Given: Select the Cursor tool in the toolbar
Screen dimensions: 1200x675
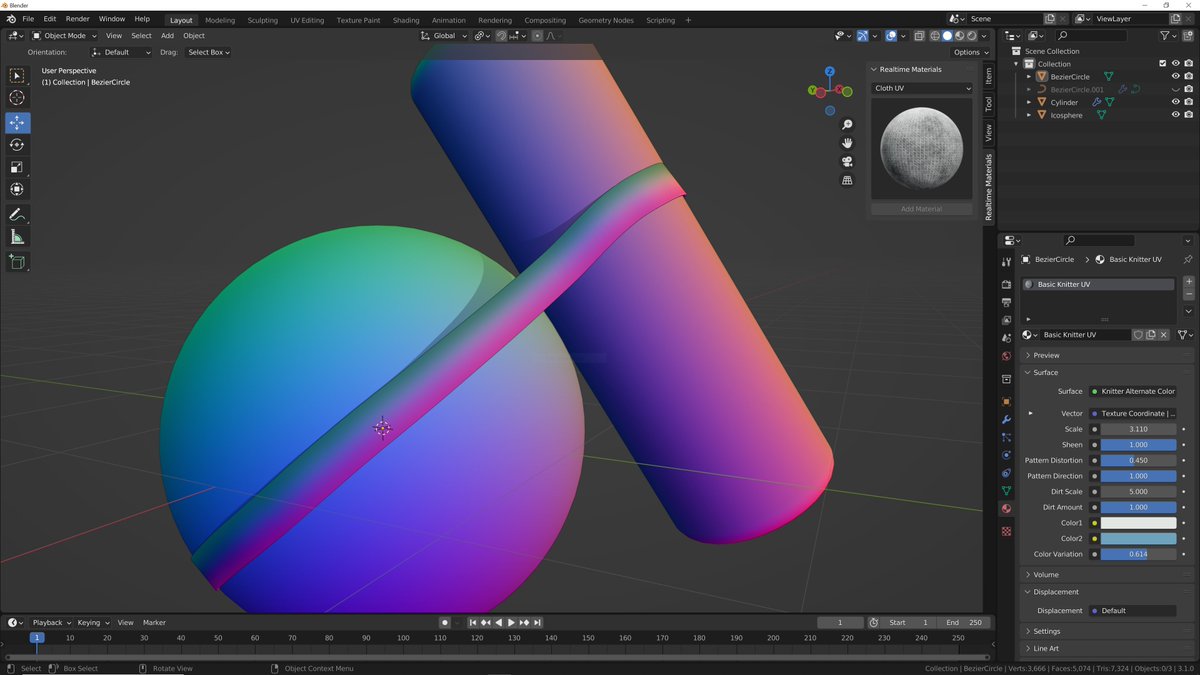Looking at the screenshot, I should 17,98.
